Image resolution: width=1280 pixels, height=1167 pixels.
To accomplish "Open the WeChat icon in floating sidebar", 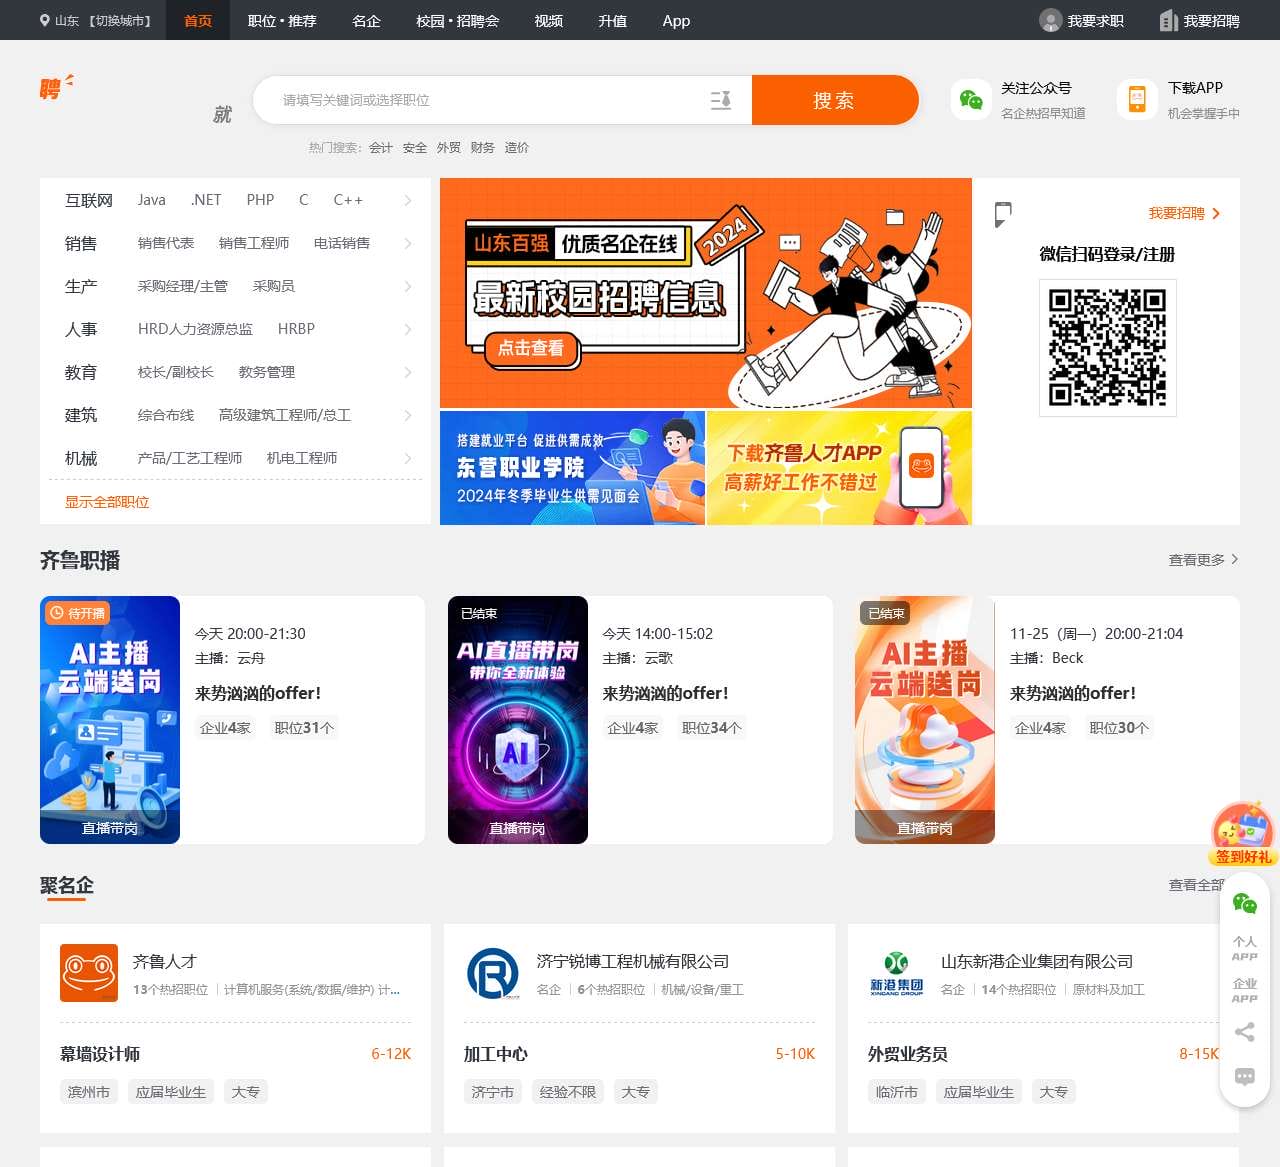I will pos(1245,904).
